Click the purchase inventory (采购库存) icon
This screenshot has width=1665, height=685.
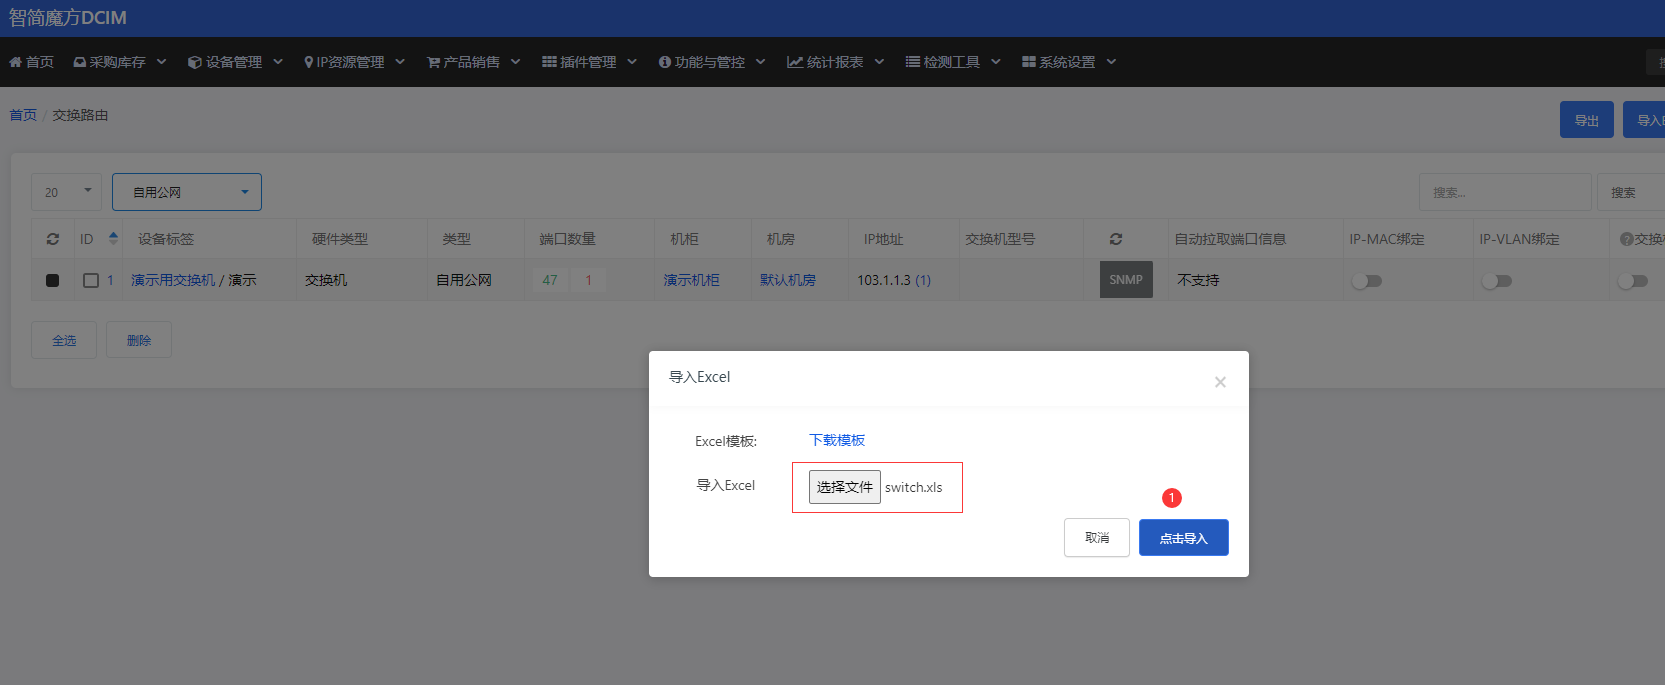pos(79,62)
